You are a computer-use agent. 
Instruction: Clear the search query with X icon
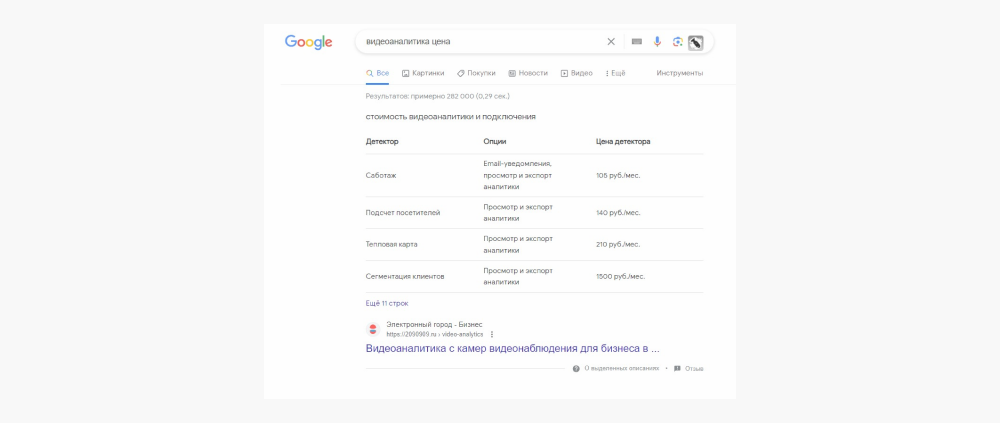pos(612,42)
